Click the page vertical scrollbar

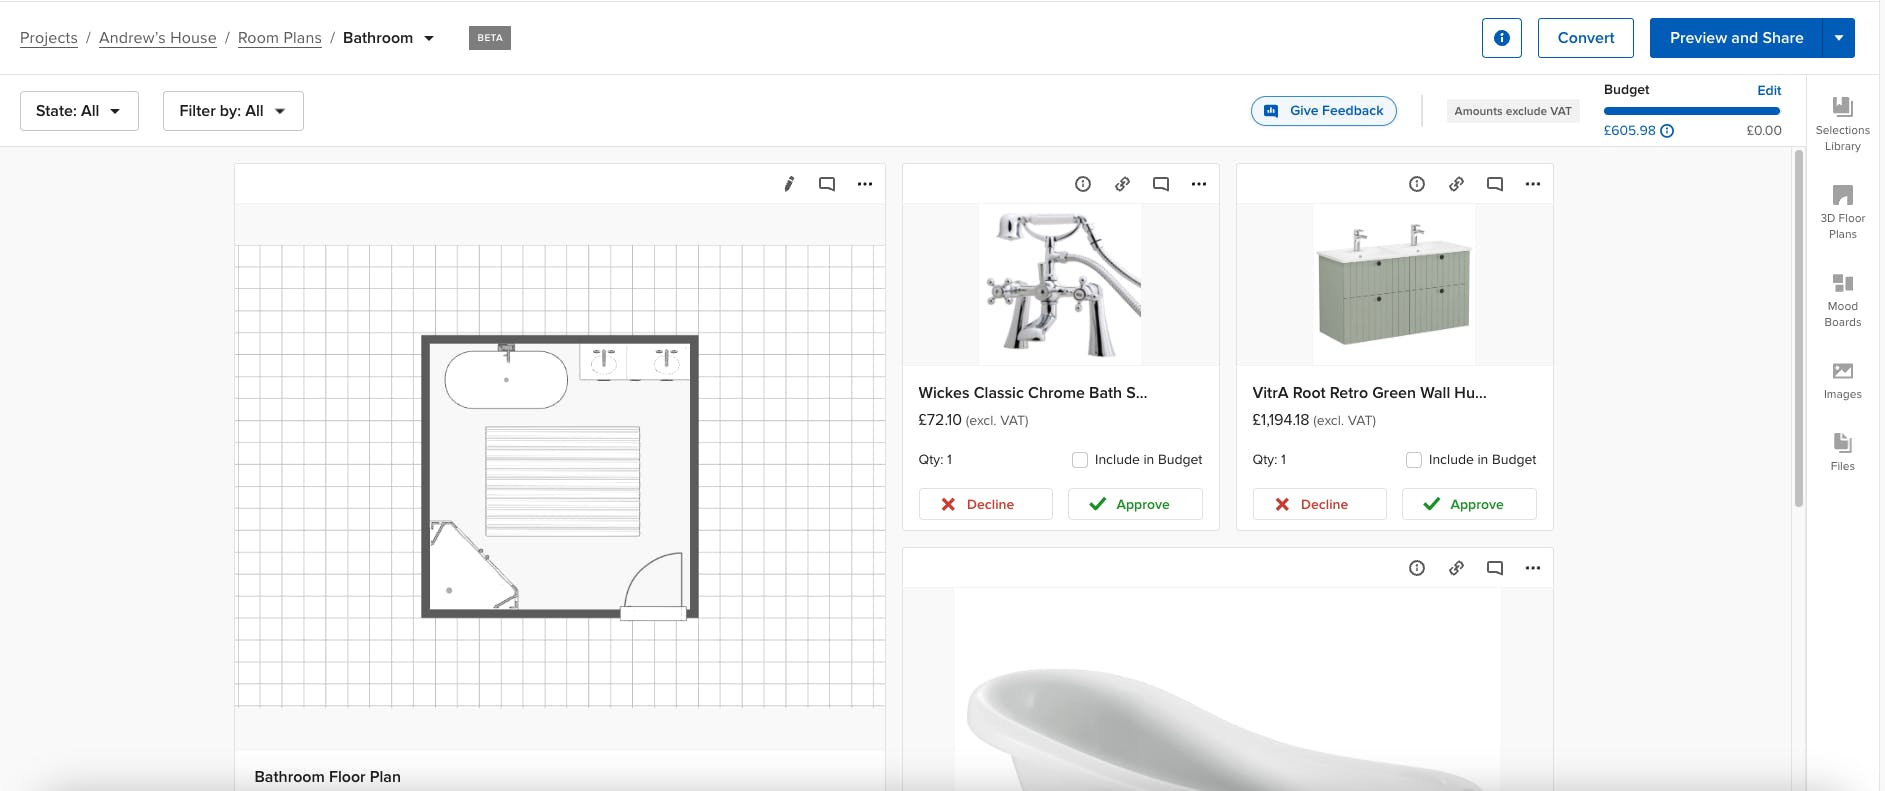pos(1799,330)
